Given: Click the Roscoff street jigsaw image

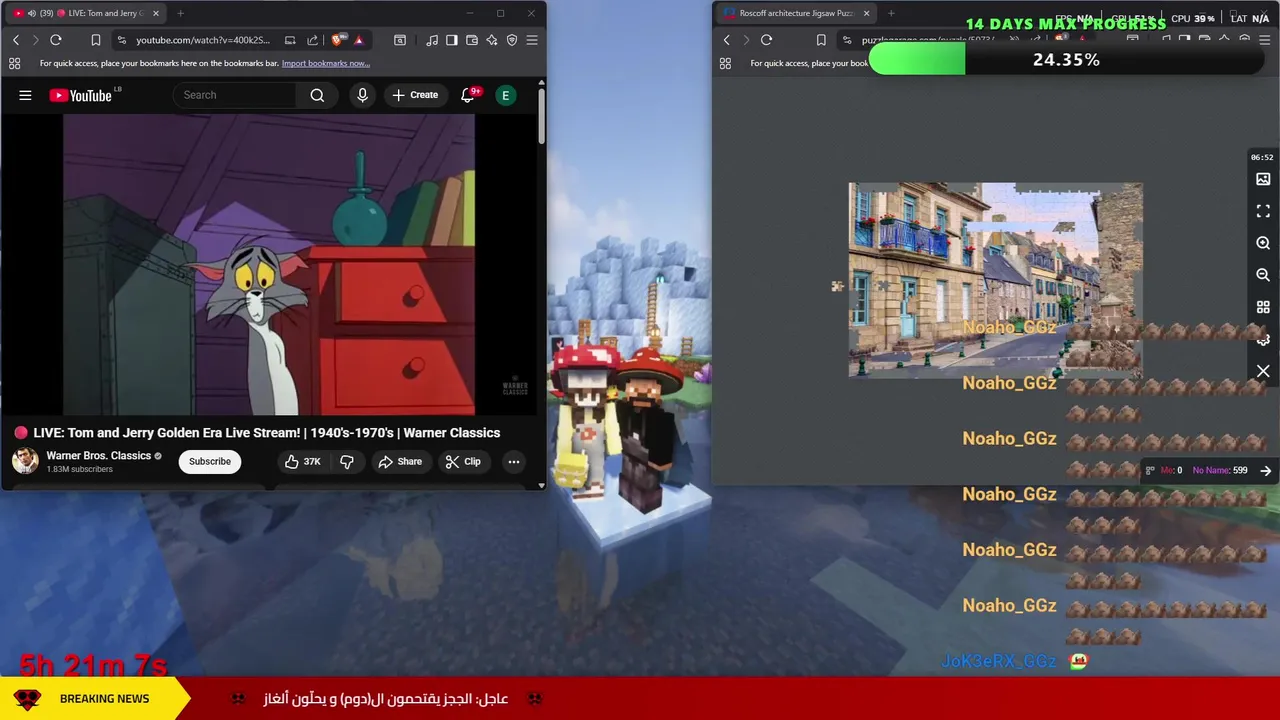Looking at the screenshot, I should [x=995, y=280].
